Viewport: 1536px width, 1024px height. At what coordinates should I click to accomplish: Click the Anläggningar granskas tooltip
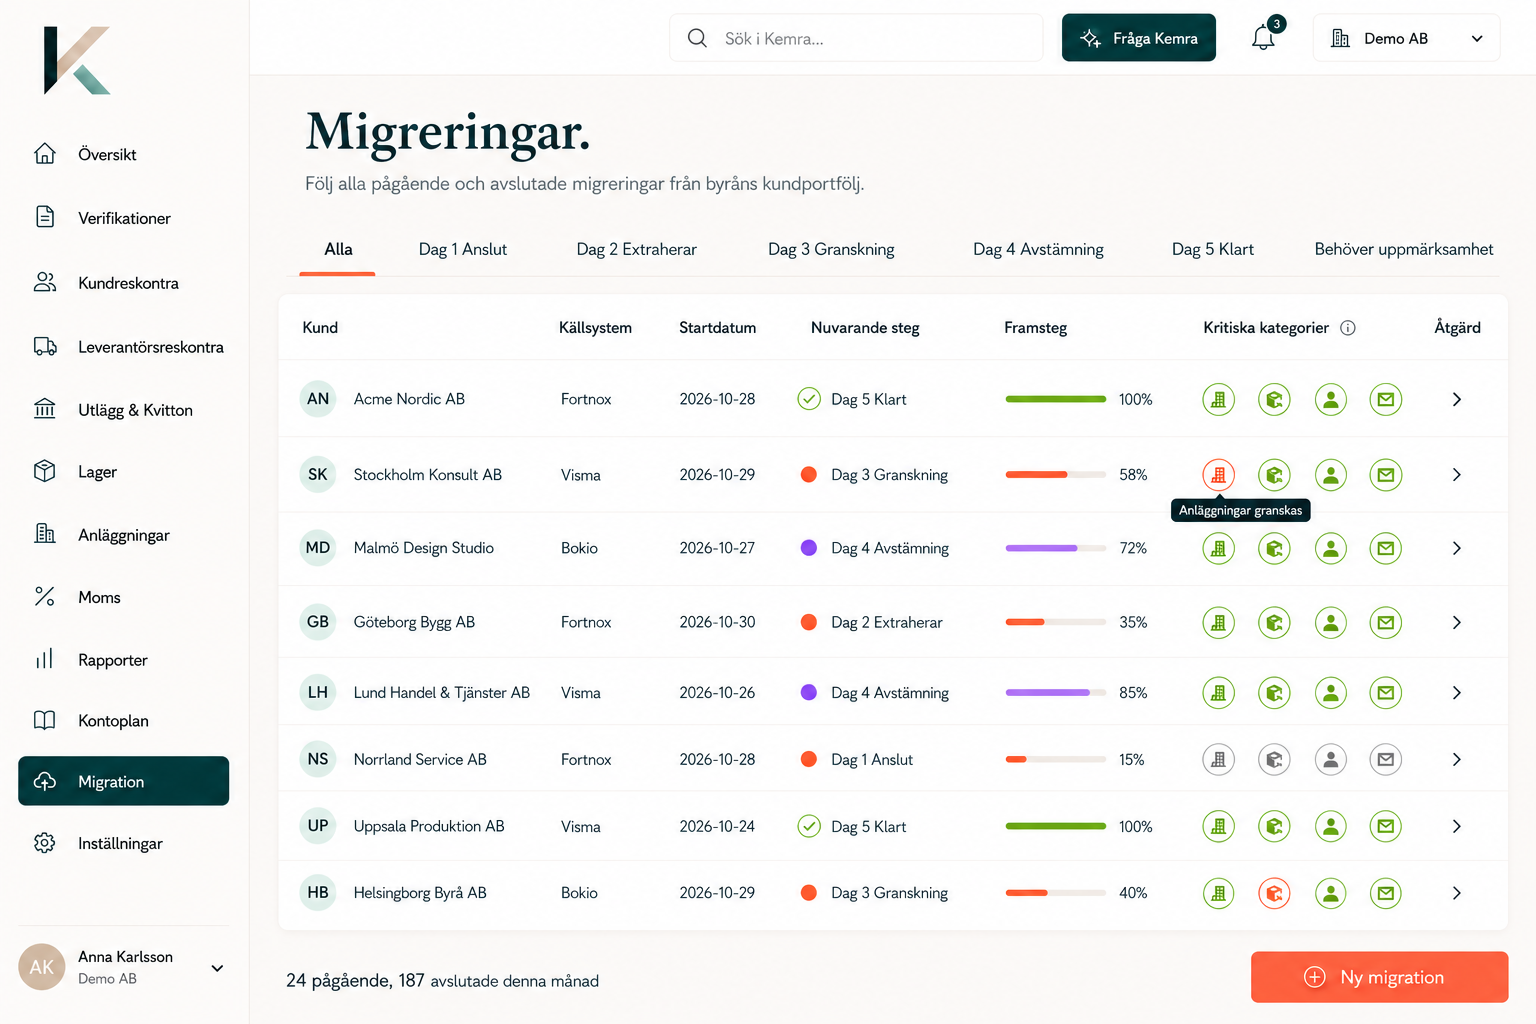1240,510
